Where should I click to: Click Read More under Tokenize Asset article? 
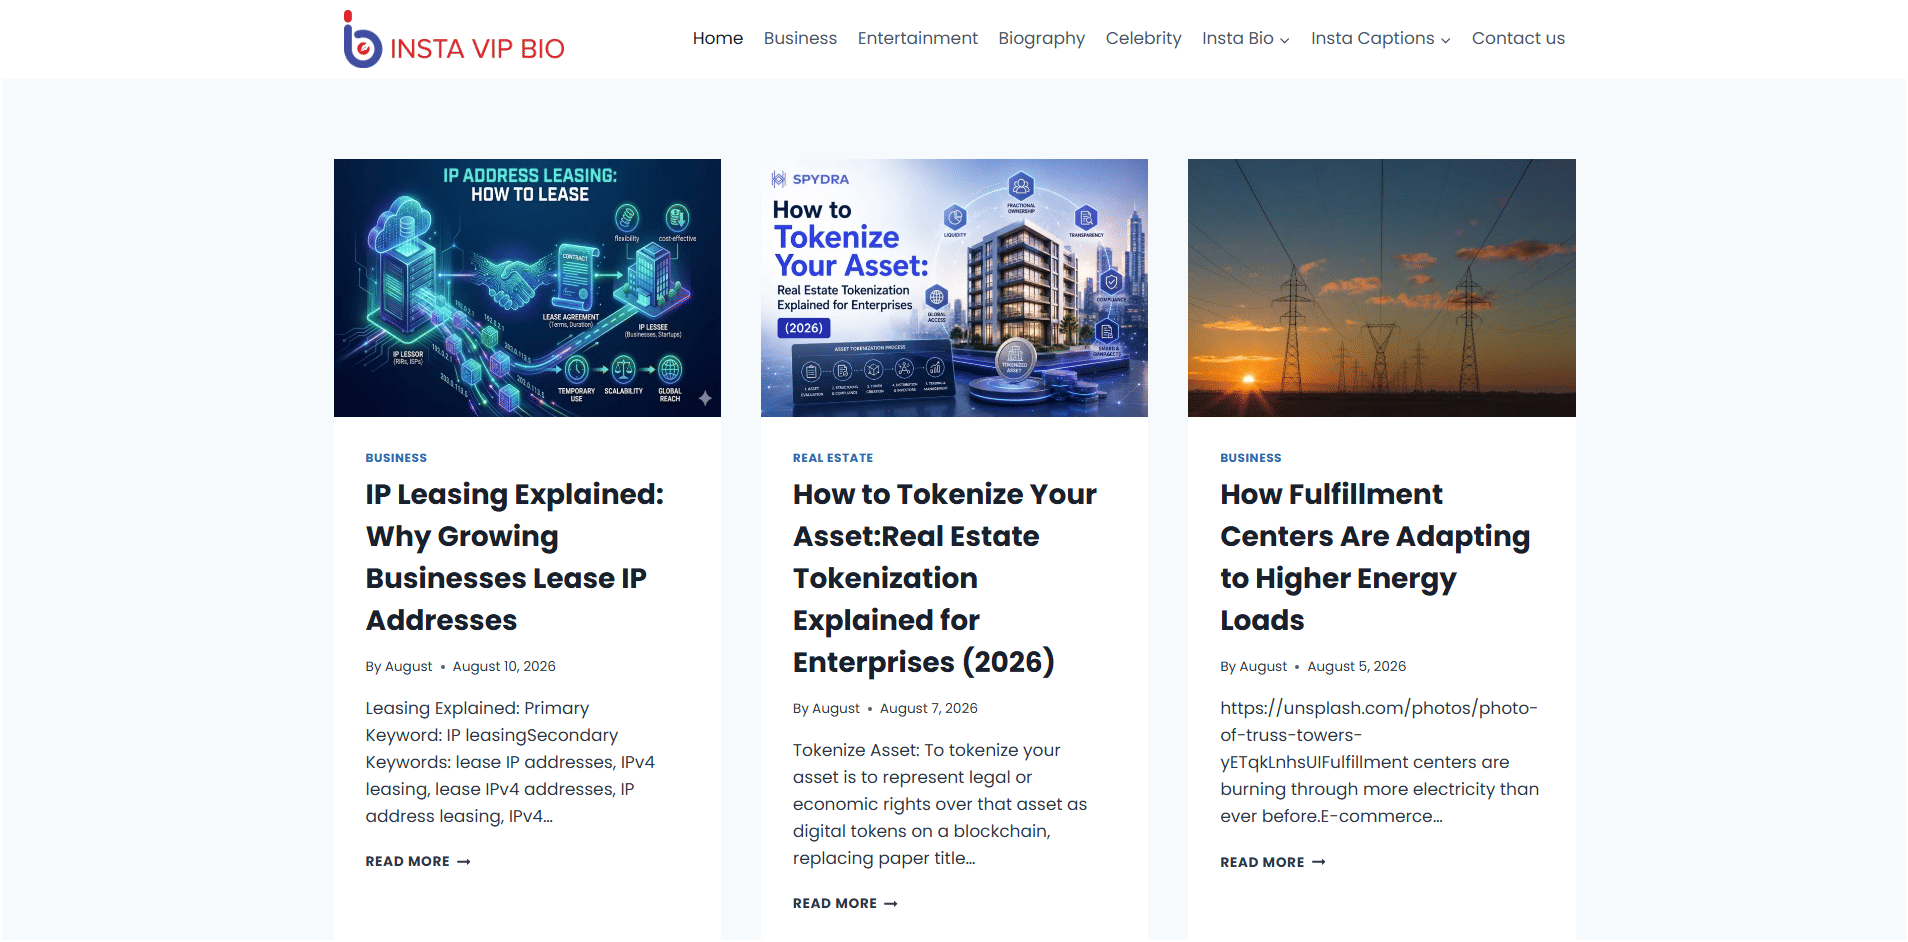(845, 903)
